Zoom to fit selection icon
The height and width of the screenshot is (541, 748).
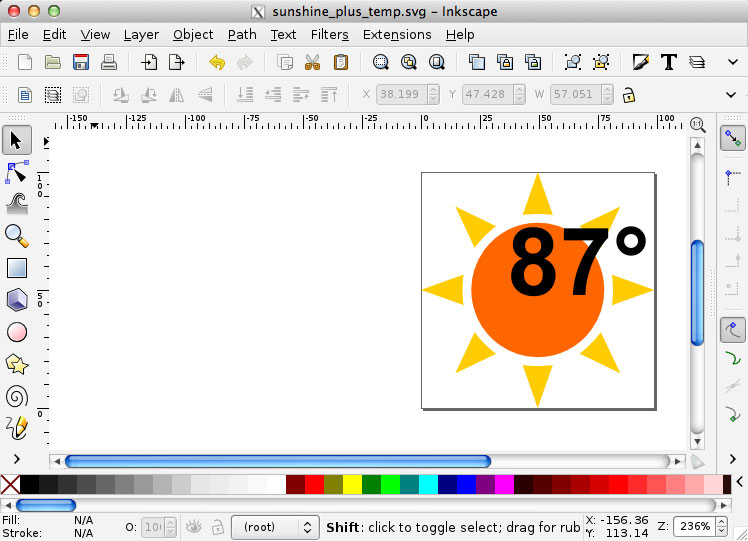coord(381,62)
